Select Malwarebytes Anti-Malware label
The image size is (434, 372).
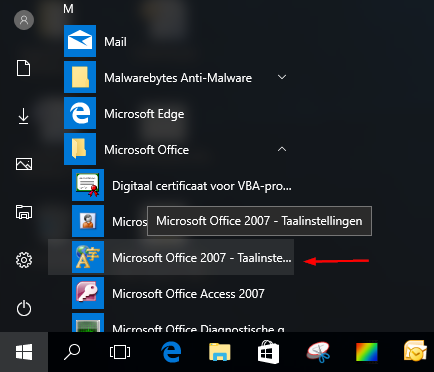[178, 78]
